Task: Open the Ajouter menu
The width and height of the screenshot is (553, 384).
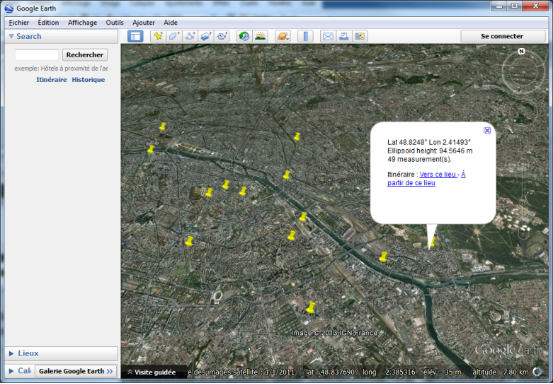Action: click(144, 23)
